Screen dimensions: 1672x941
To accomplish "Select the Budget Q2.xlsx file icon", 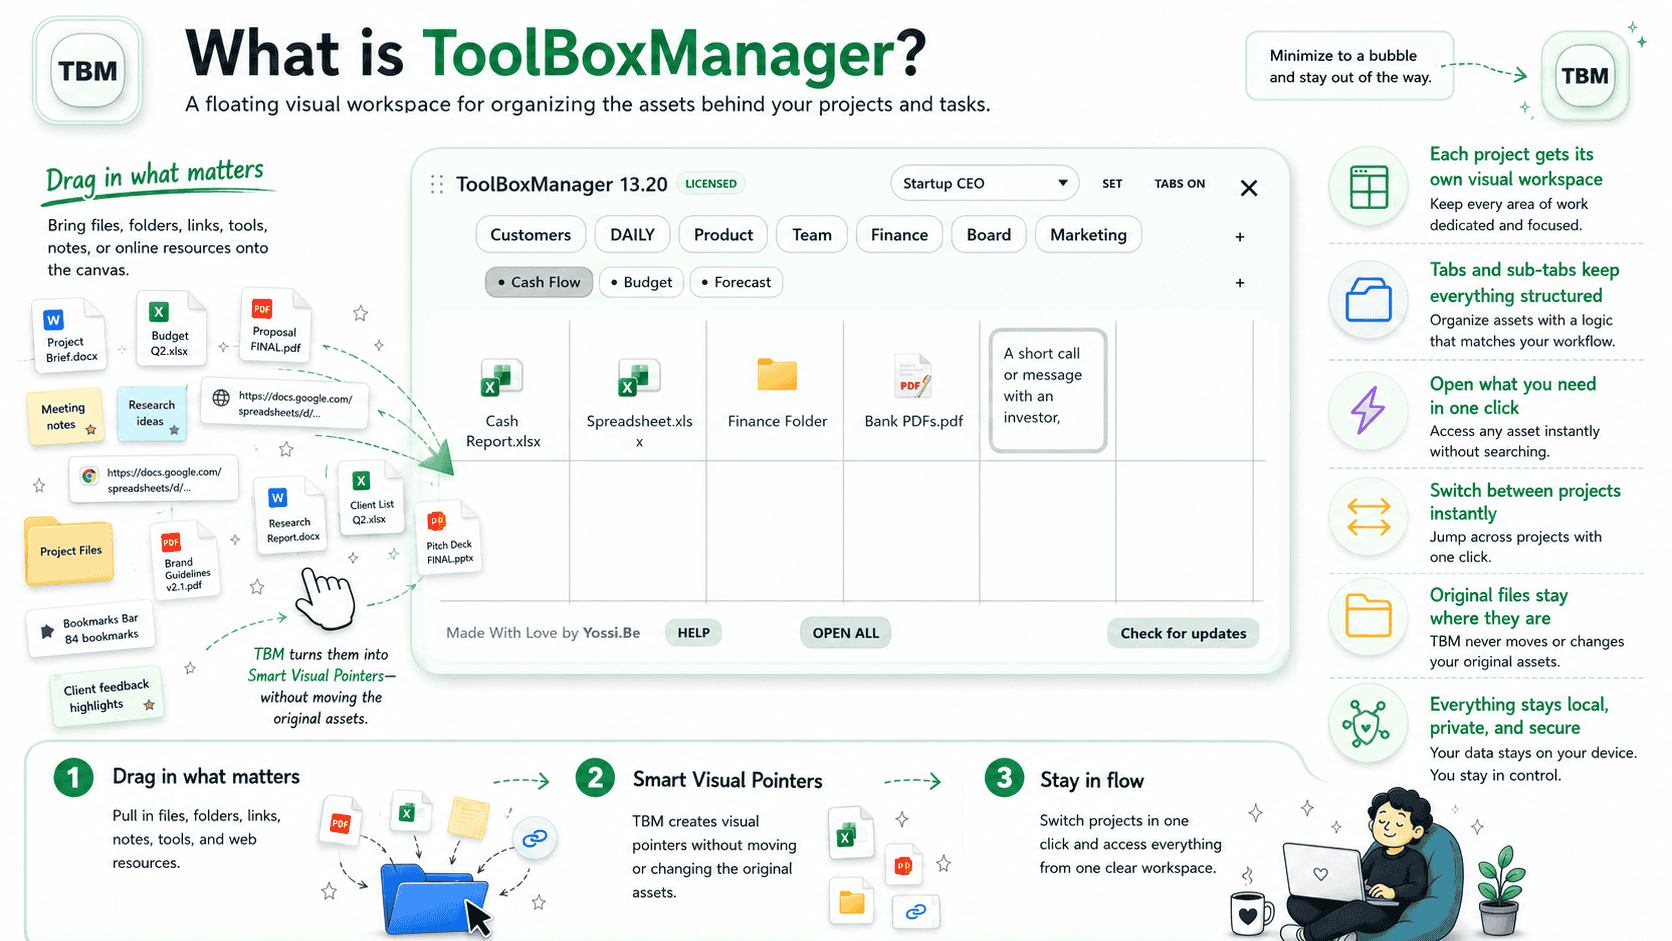I will (x=170, y=329).
